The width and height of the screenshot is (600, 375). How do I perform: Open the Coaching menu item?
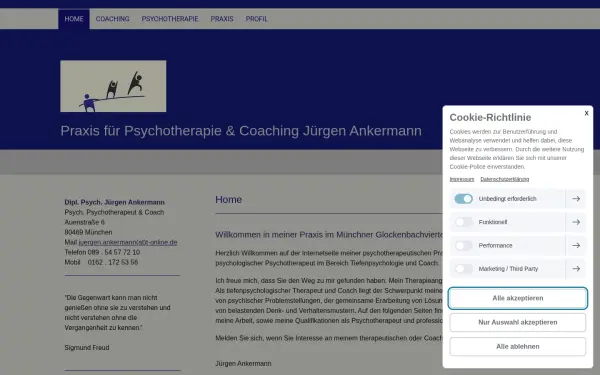pos(112,19)
